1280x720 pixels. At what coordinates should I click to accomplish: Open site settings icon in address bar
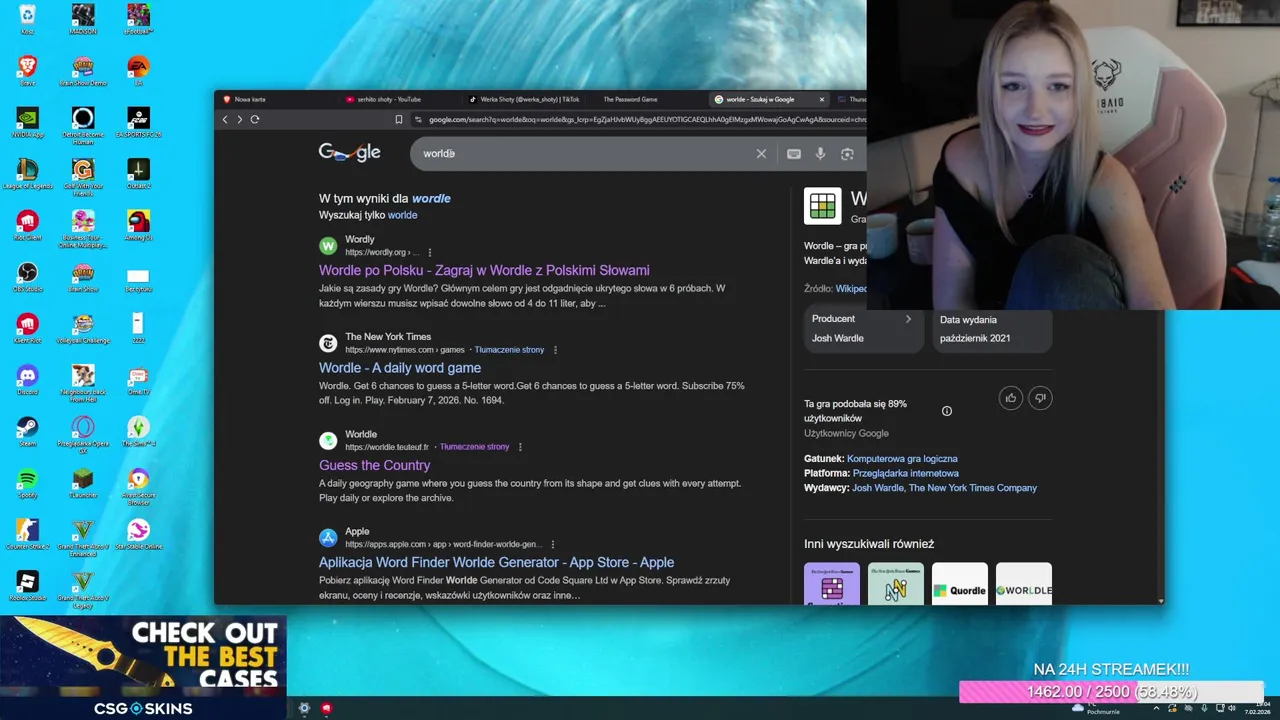pyautogui.click(x=418, y=119)
